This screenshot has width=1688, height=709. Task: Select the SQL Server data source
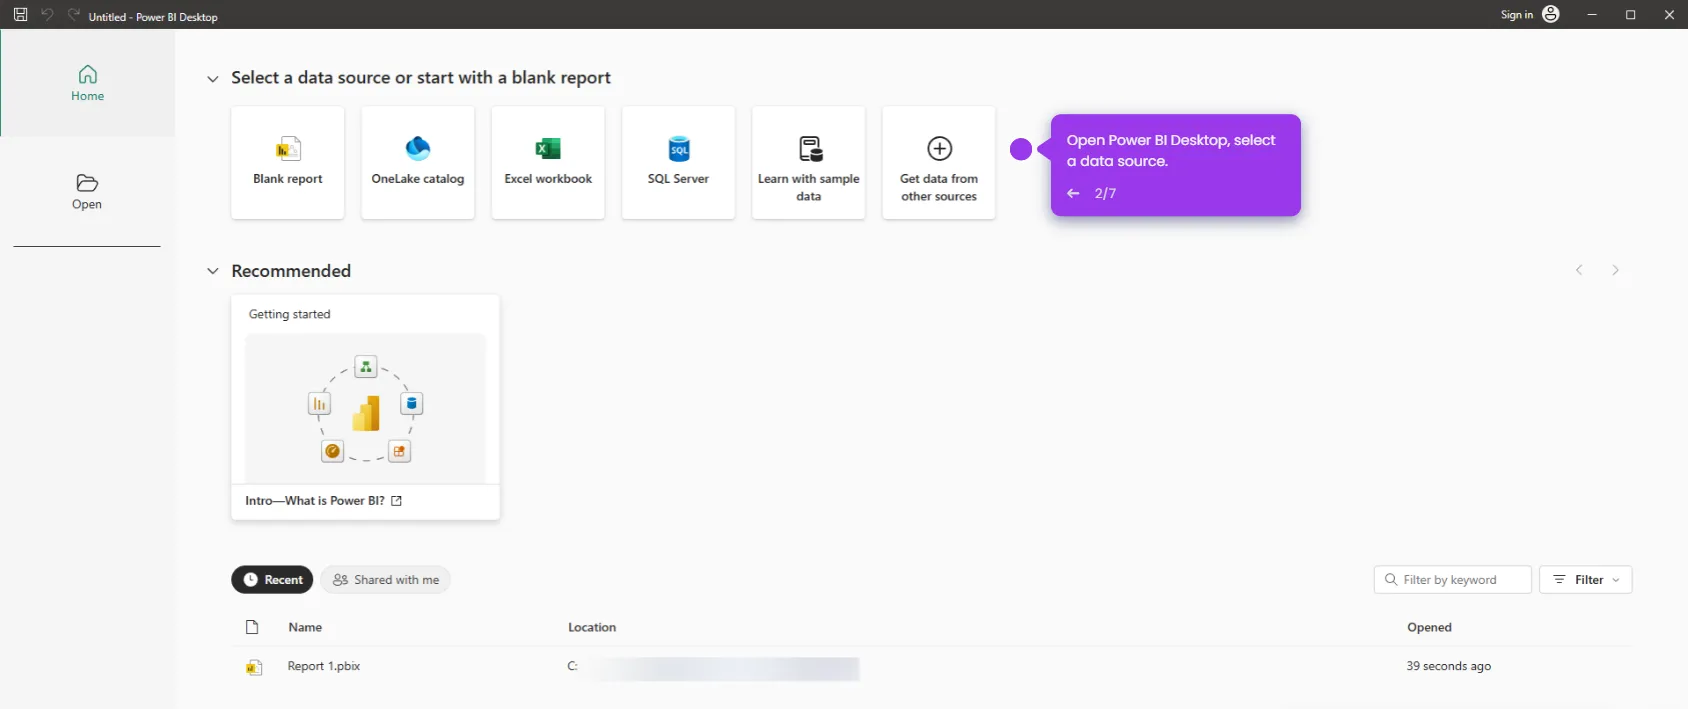click(678, 162)
